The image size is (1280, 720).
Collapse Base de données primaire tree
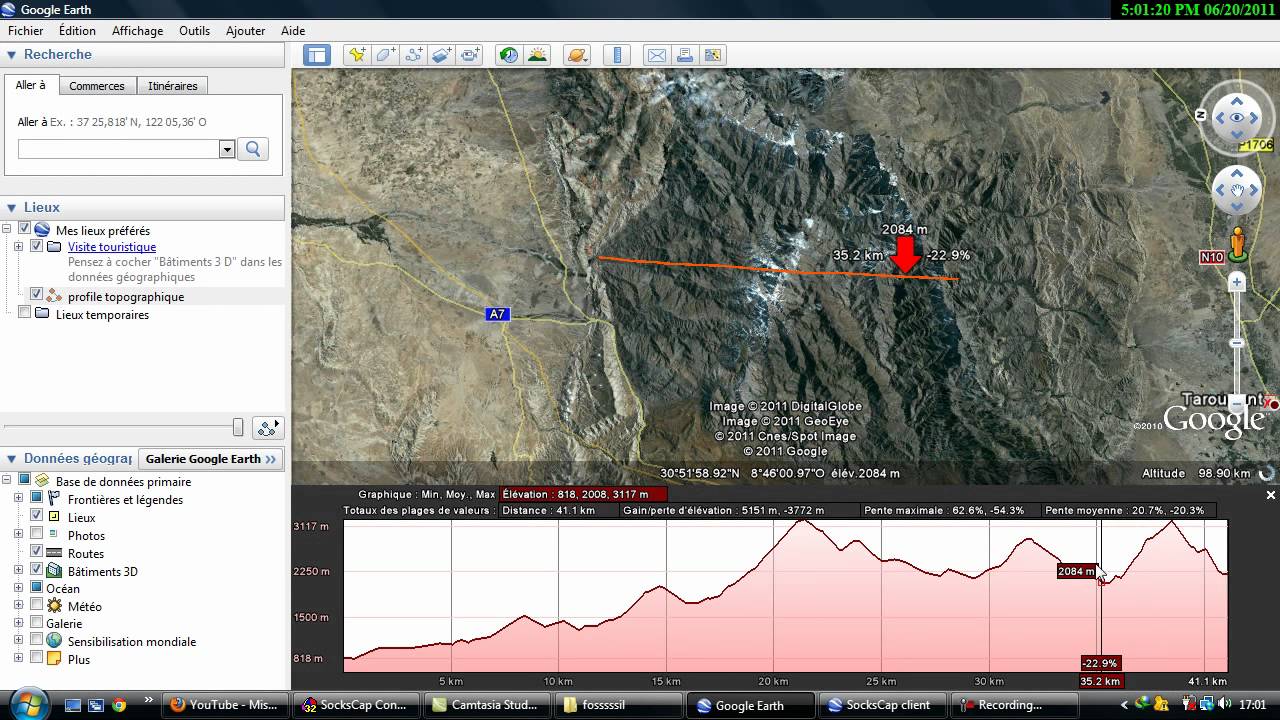6,480
